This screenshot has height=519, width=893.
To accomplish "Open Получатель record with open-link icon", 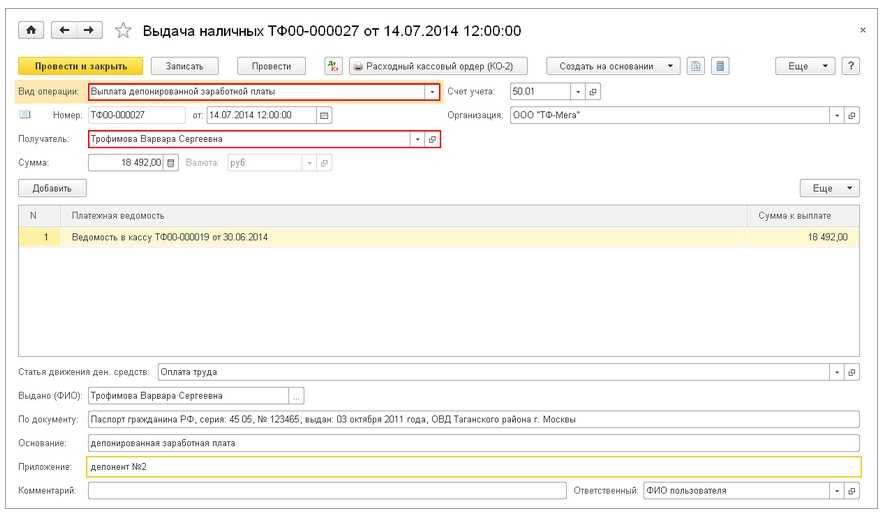I will click(x=433, y=140).
